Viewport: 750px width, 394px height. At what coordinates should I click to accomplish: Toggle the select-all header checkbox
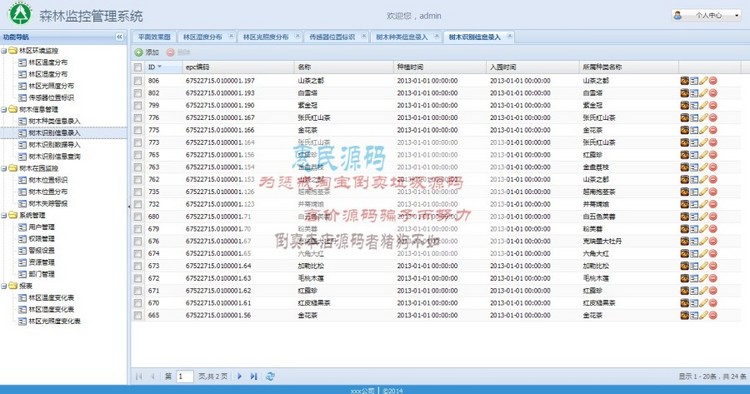click(x=138, y=67)
